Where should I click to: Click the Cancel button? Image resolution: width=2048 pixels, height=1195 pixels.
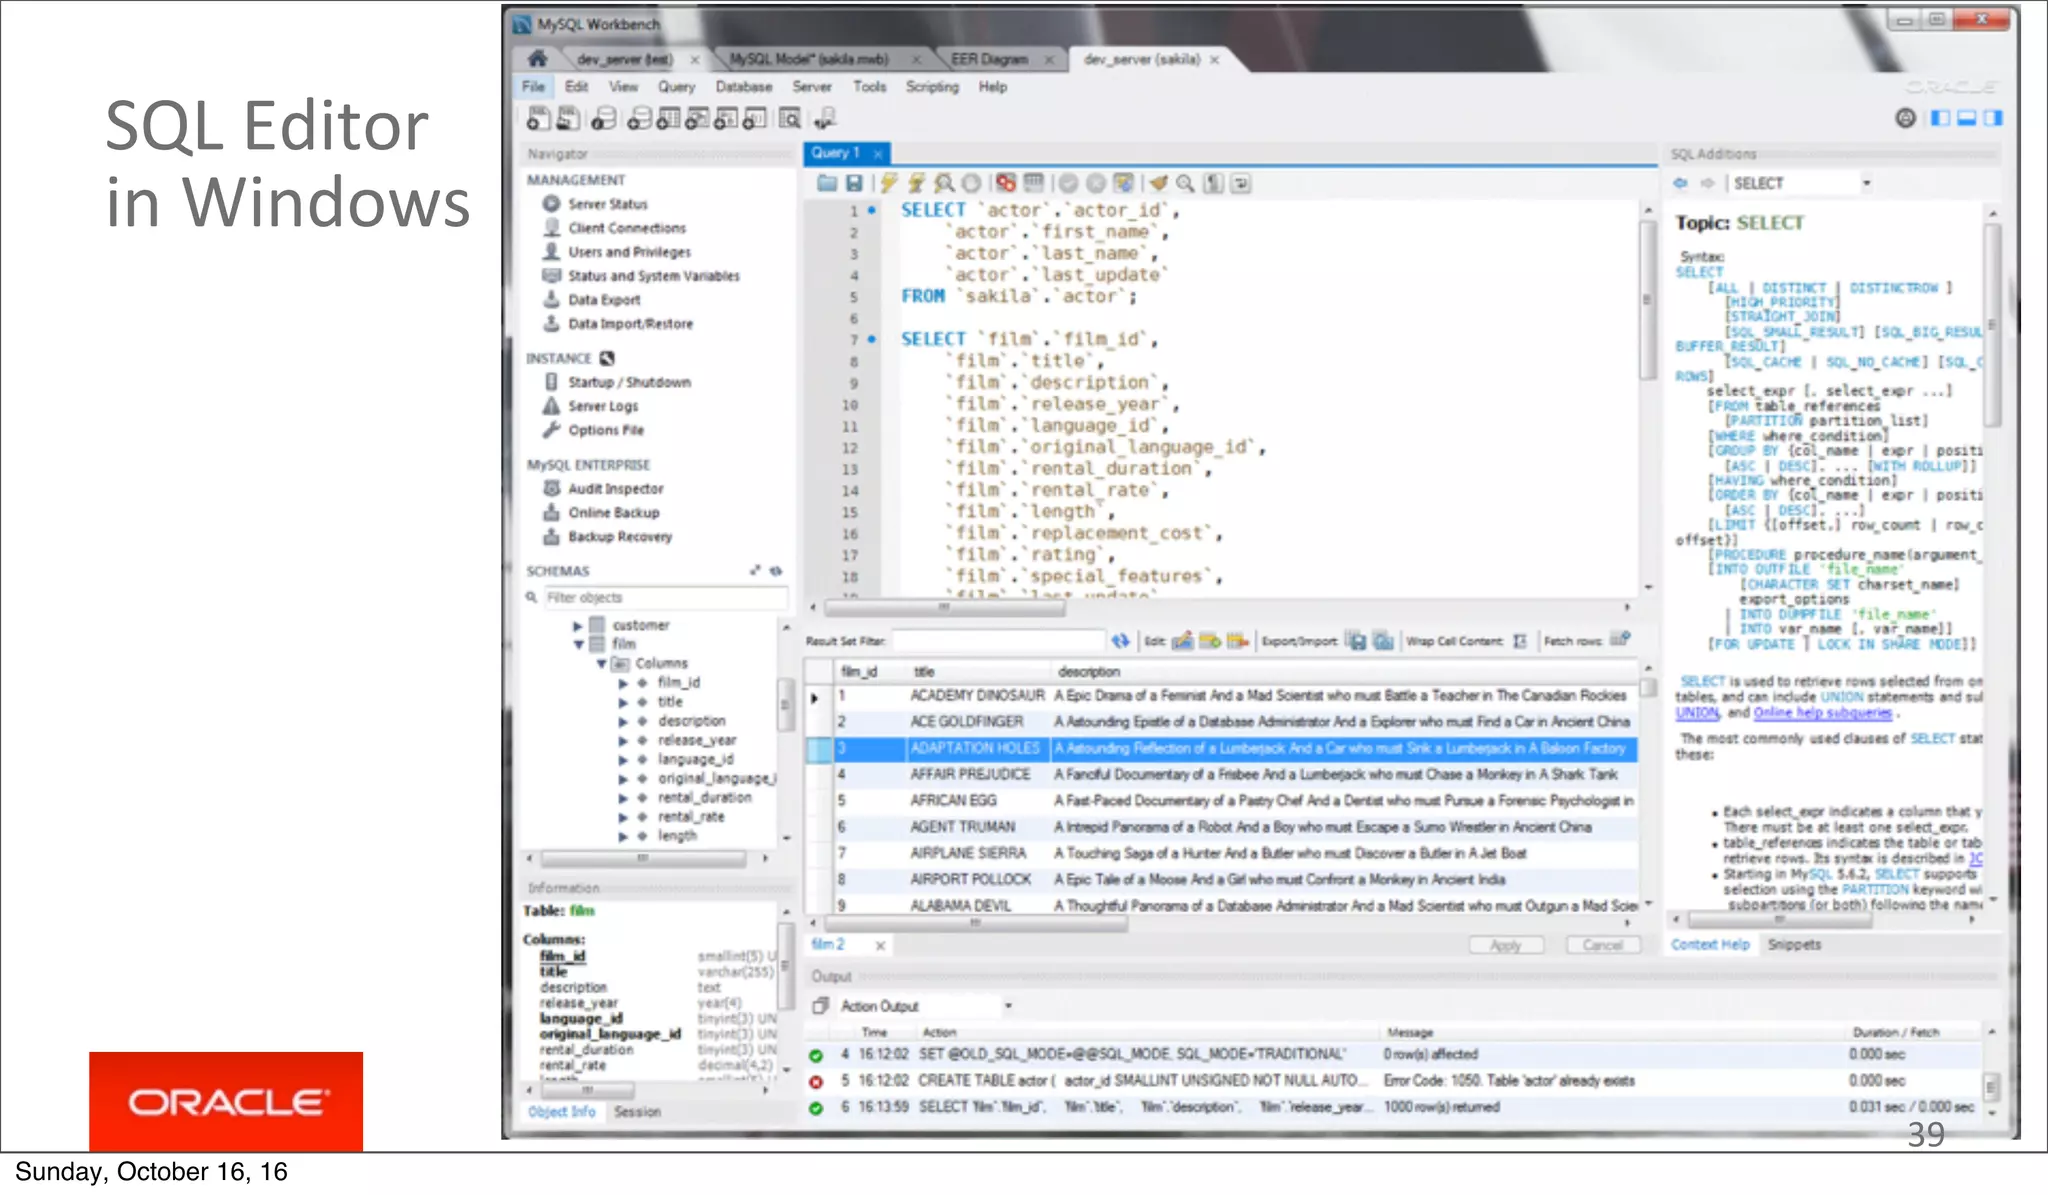click(1602, 945)
